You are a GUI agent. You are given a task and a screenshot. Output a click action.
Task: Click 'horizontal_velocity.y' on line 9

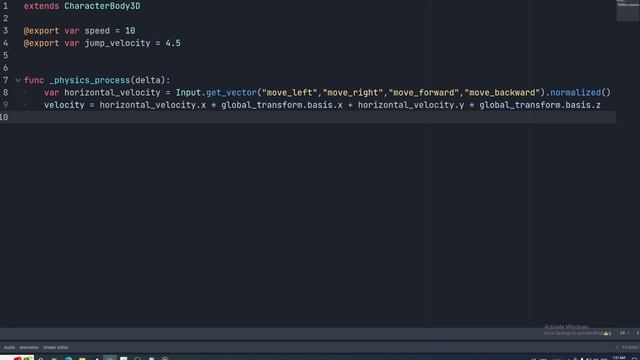click(x=411, y=105)
